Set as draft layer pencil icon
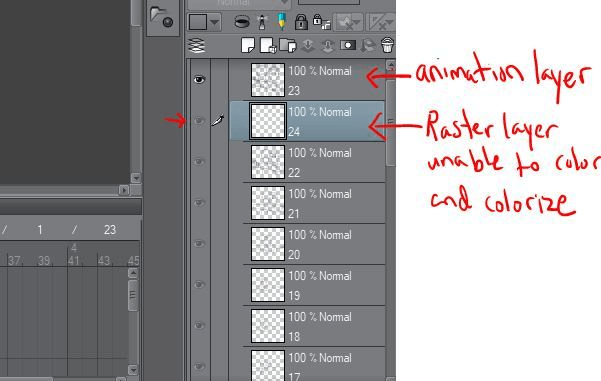This screenshot has height=381, width=601. click(282, 21)
